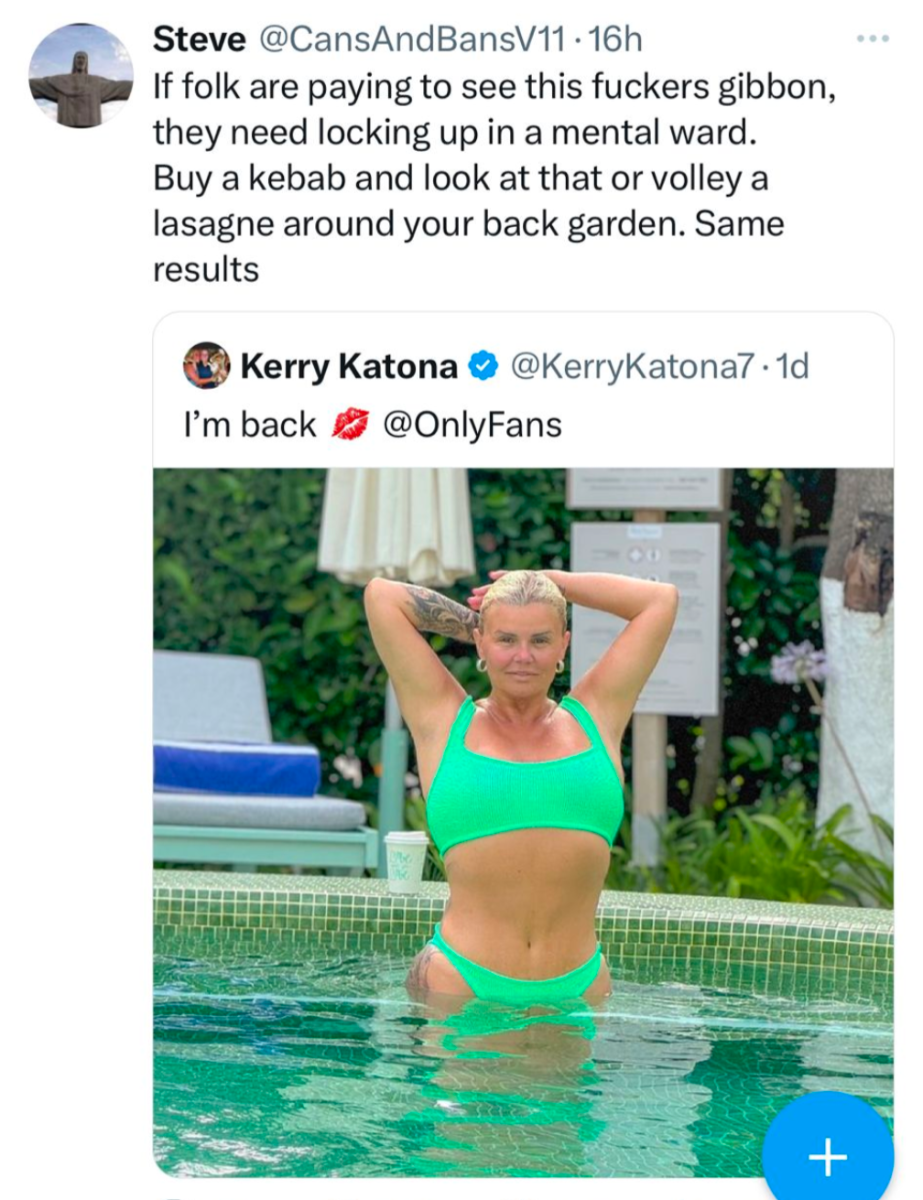This screenshot has width=923, height=1200.
Task: Open the quoted tweet via "I'm back" text
Action: [250, 425]
